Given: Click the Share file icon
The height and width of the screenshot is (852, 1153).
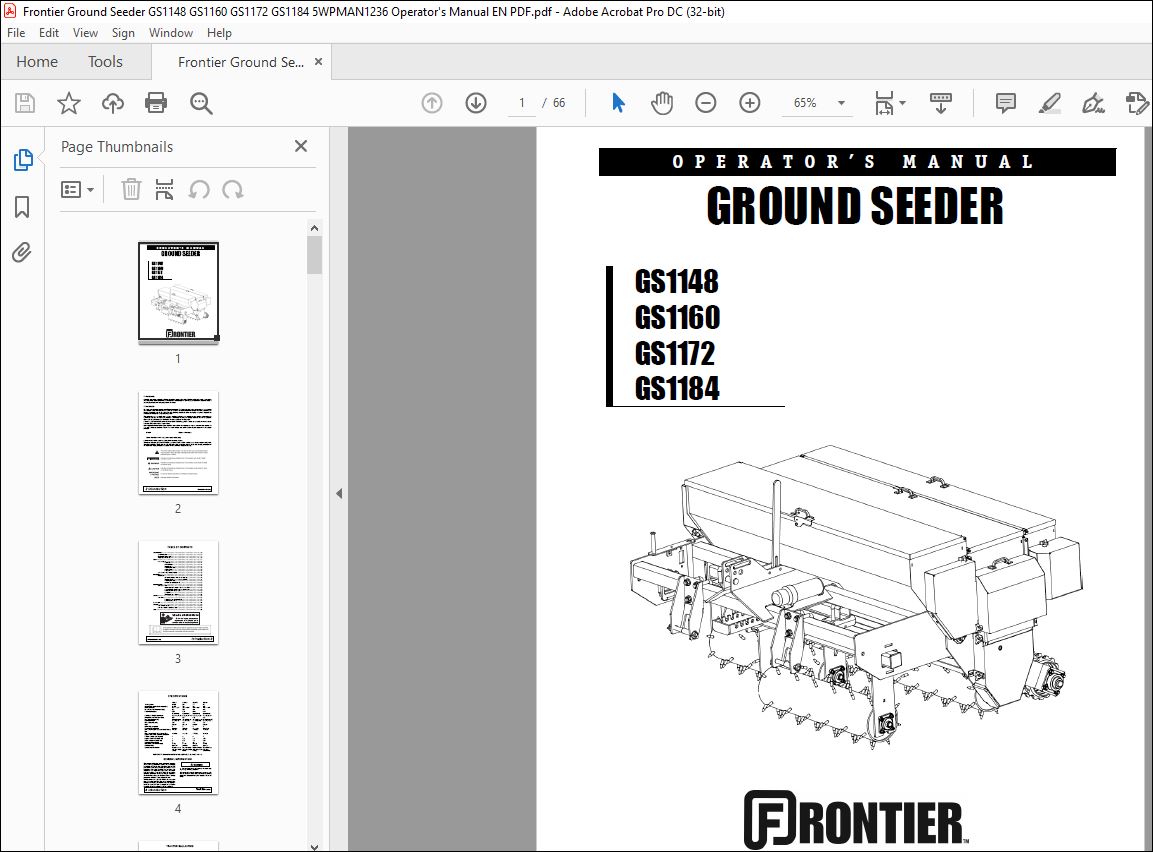Looking at the screenshot, I should click(1137, 103).
